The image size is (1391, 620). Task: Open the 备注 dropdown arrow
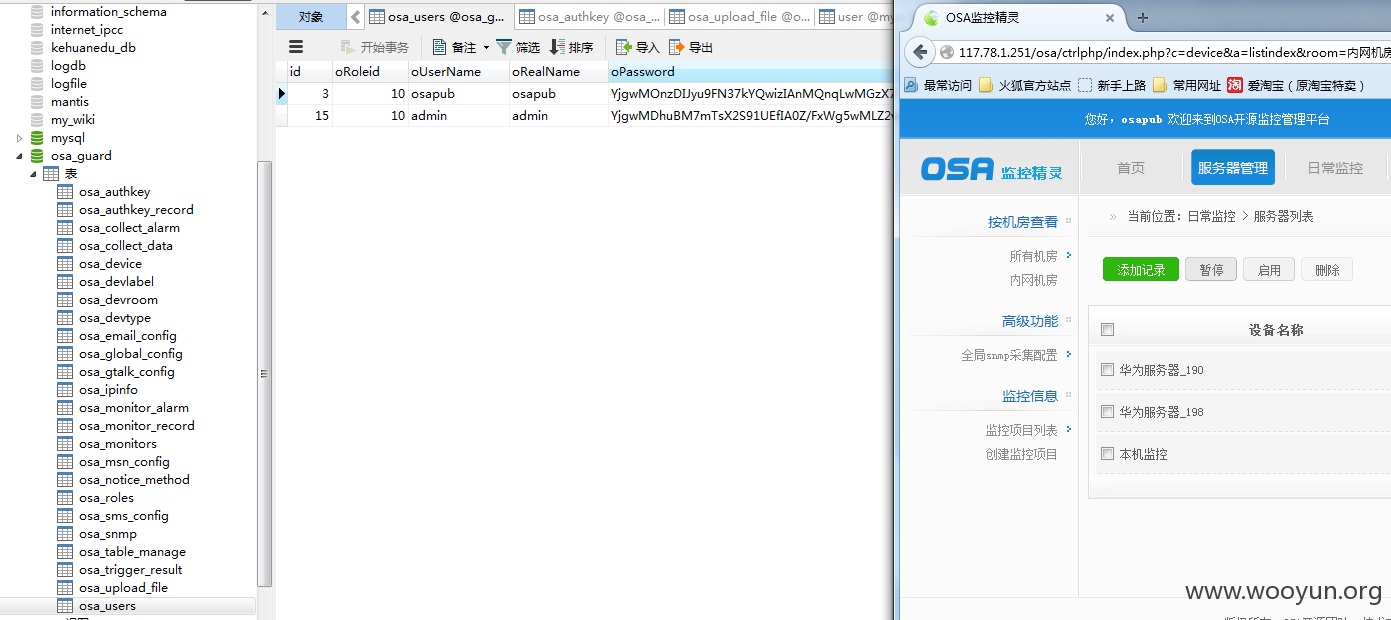tap(486, 48)
